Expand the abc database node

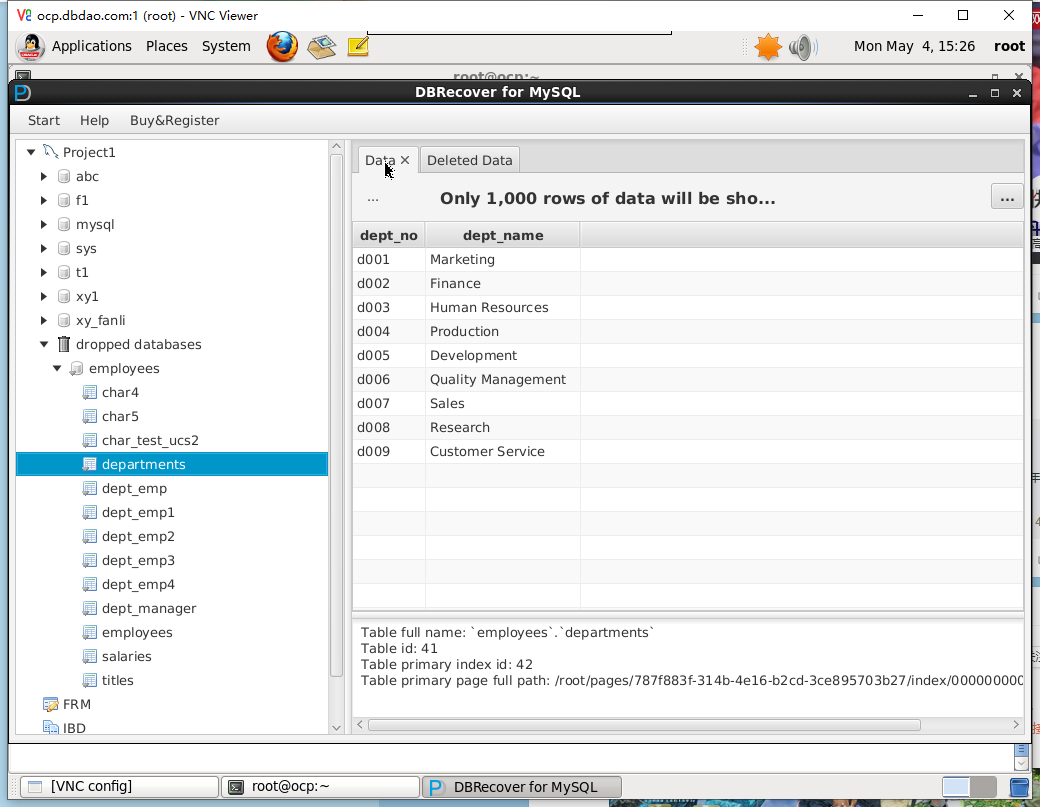pos(44,176)
